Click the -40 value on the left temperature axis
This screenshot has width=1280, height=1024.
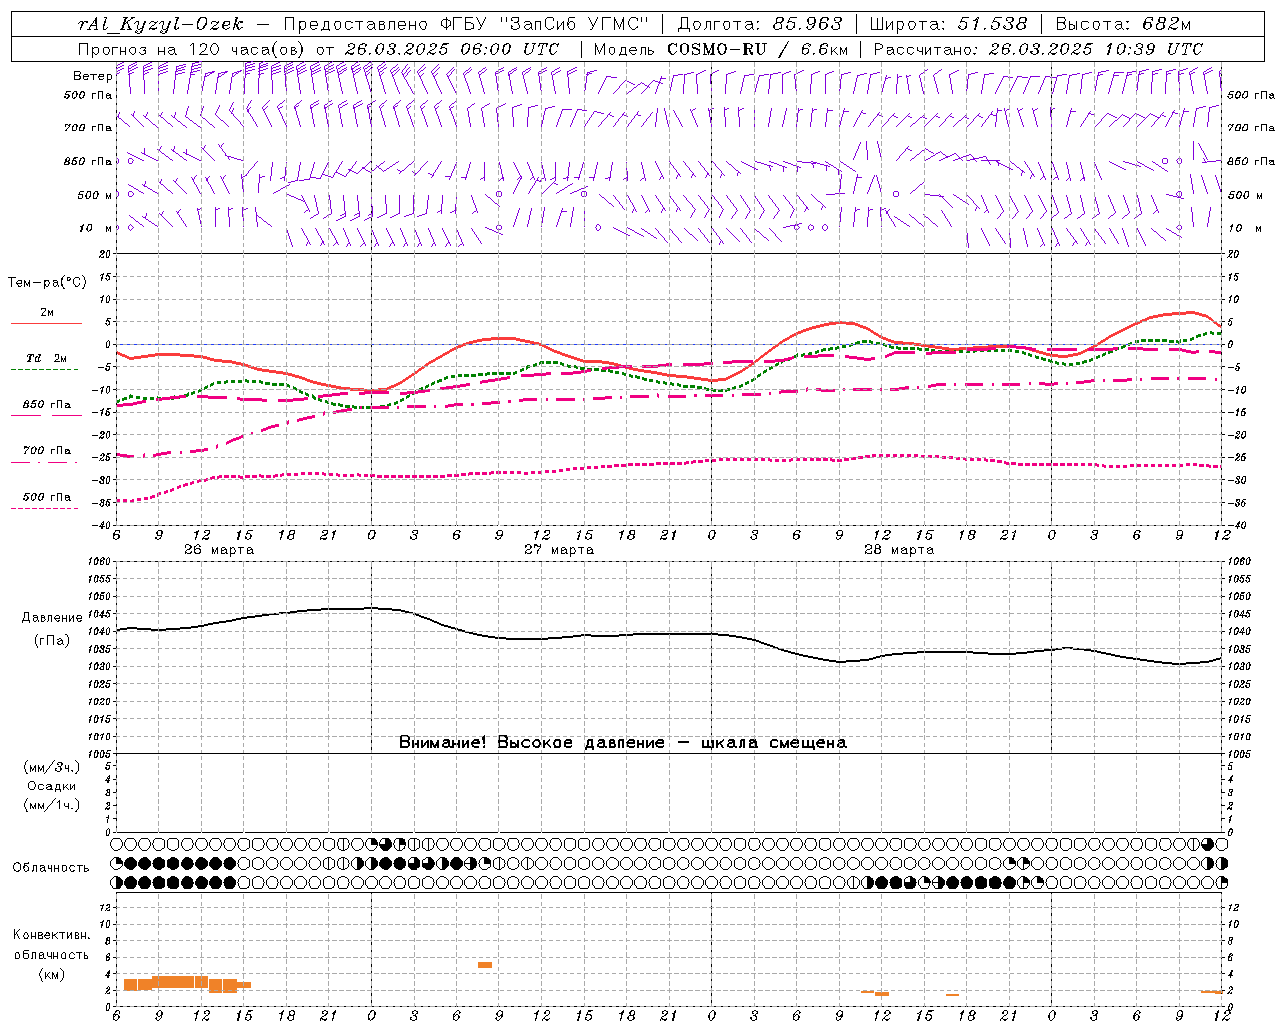pos(103,526)
